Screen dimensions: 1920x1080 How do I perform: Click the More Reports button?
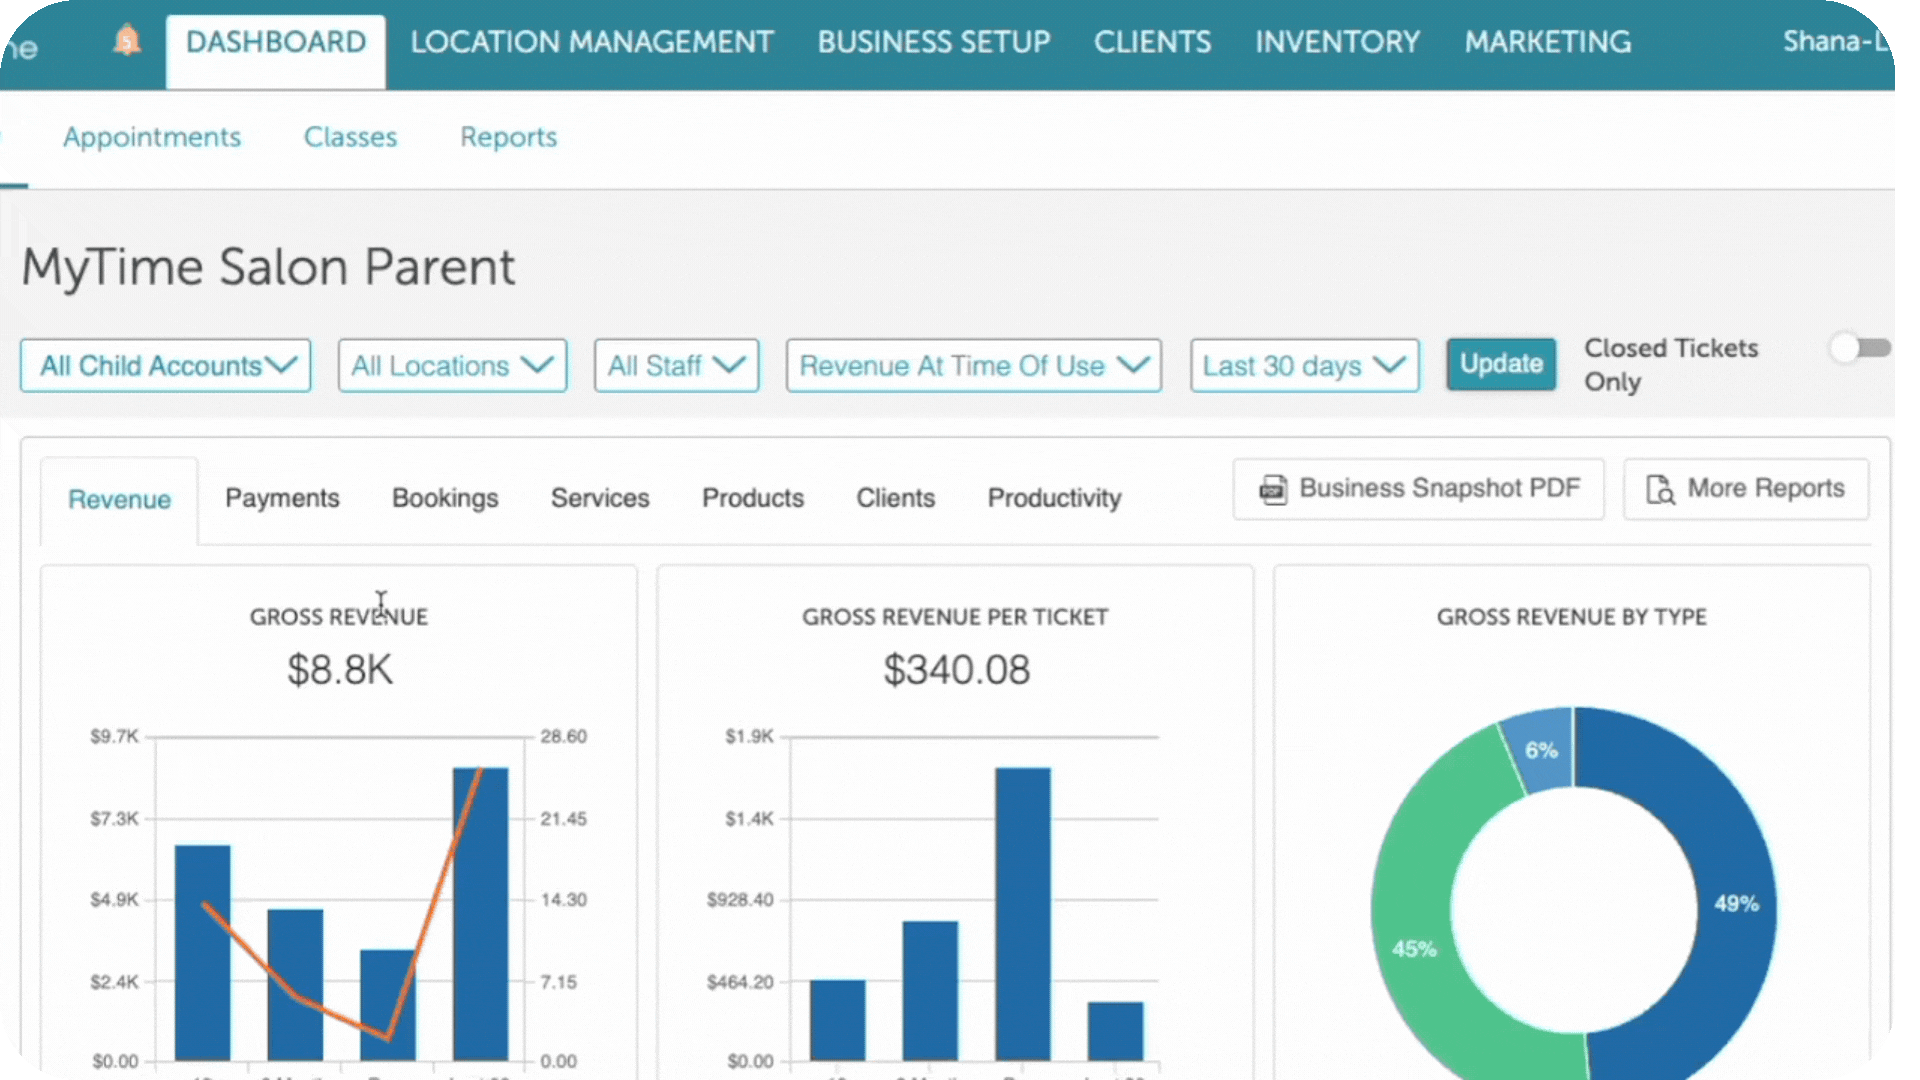coord(1745,489)
